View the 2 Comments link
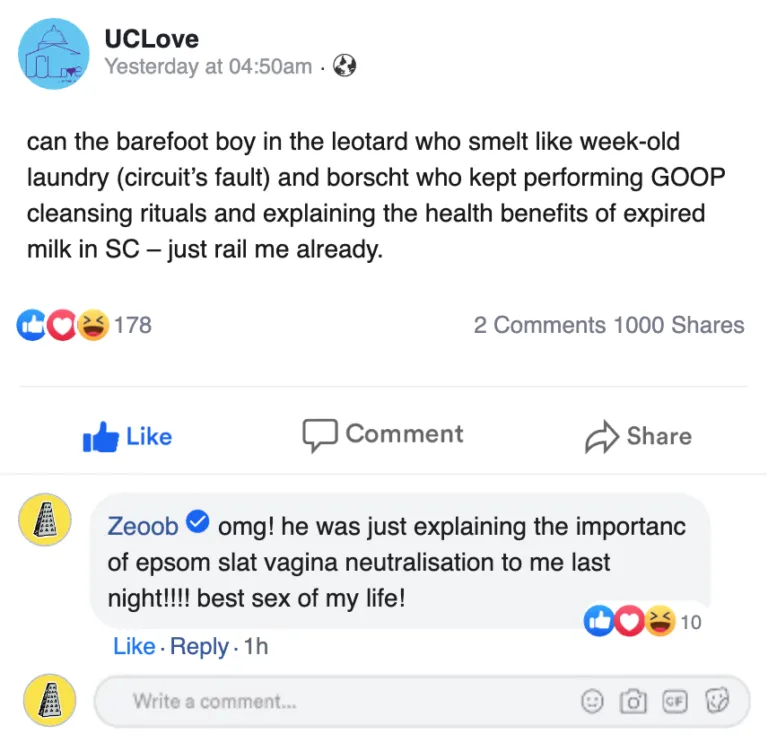The height and width of the screenshot is (743, 768). click(539, 325)
